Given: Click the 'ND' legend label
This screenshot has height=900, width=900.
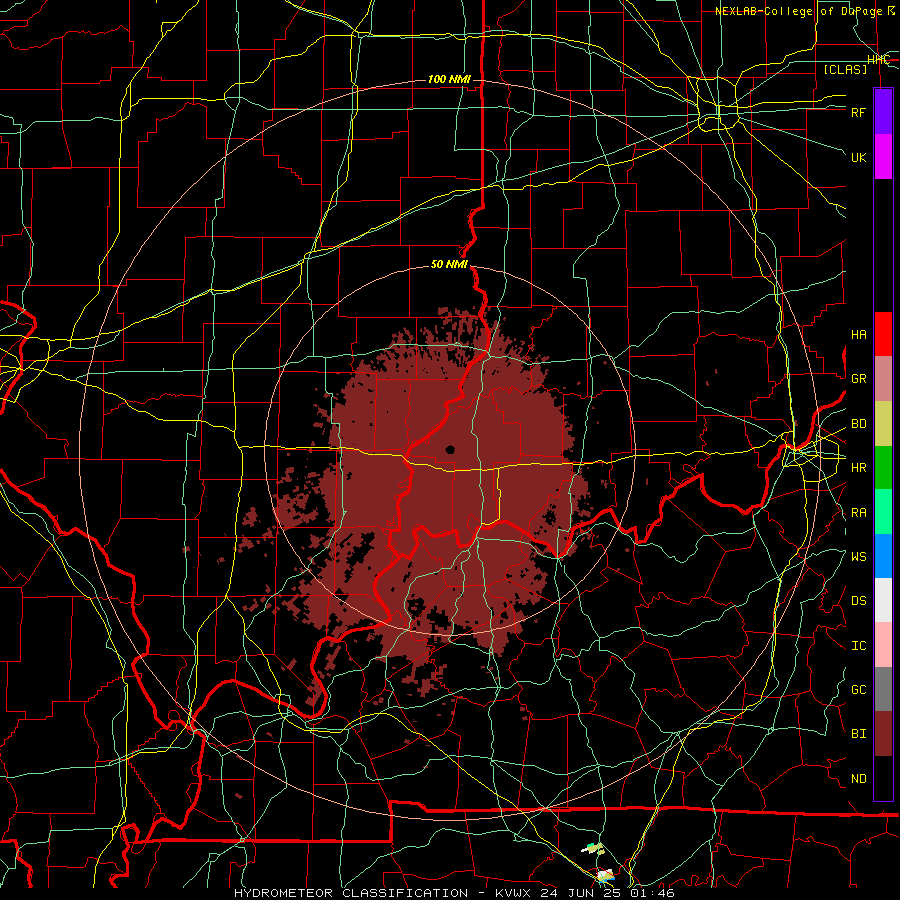Looking at the screenshot, I should click(x=858, y=779).
